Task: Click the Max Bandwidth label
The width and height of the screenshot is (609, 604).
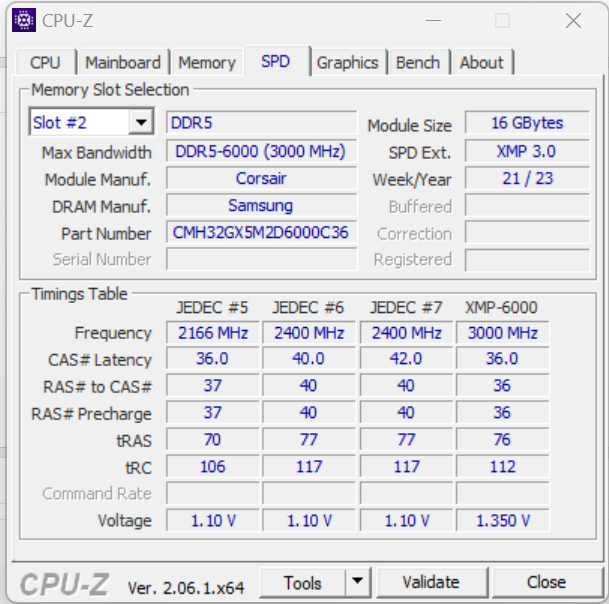Action: pos(96,152)
